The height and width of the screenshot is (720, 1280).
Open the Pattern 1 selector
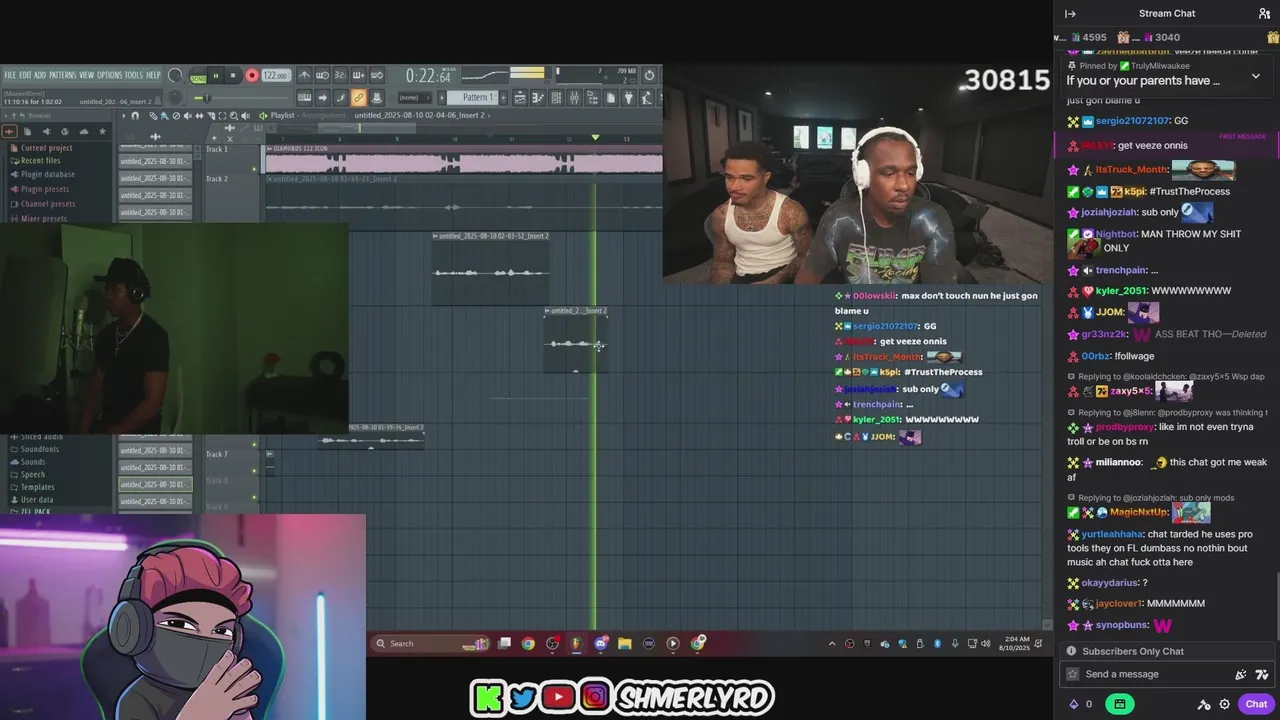click(472, 98)
